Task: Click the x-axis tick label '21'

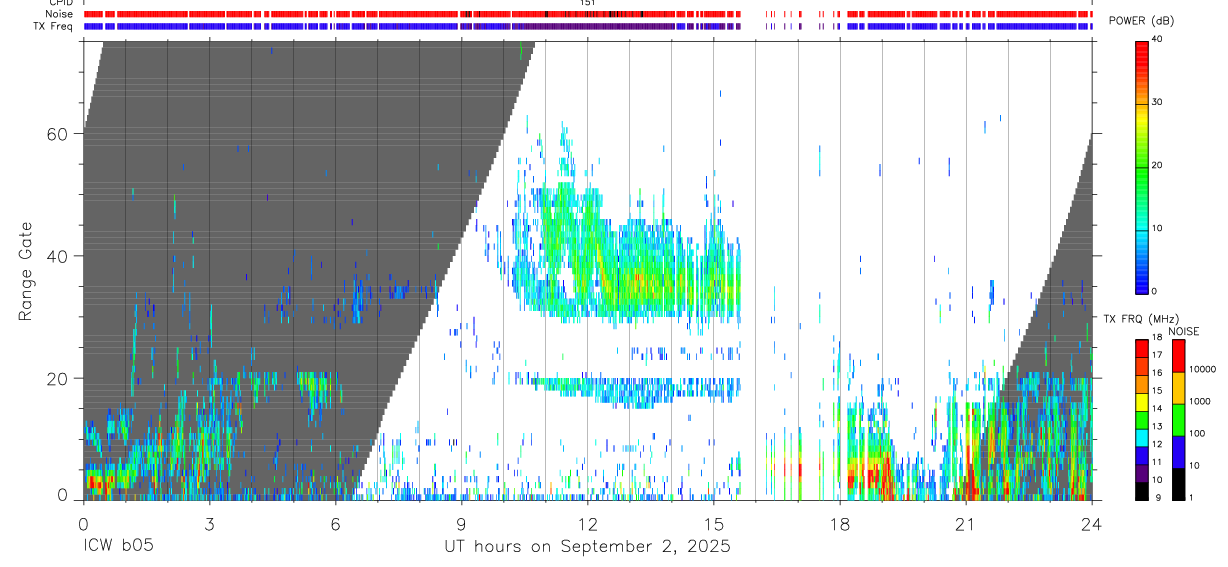Action: 965,523
